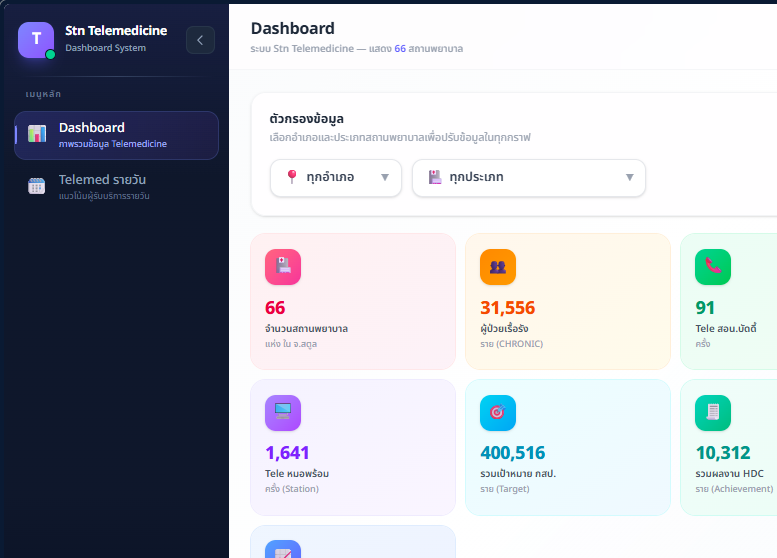Viewport: 777px width, 558px height.
Task: Click the ราย (CHRONIC) caption
Action: point(511,344)
